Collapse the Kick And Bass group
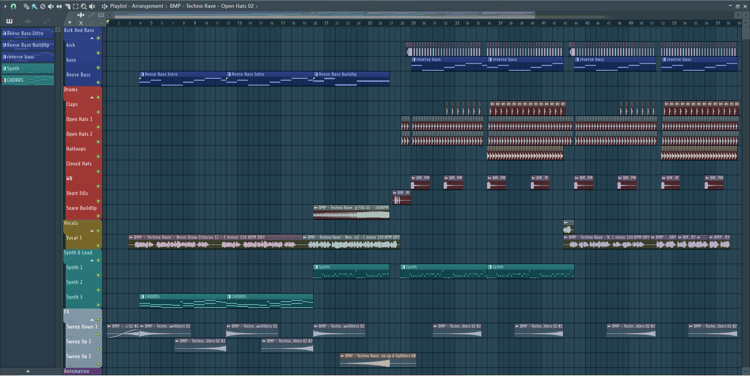 (x=92, y=38)
